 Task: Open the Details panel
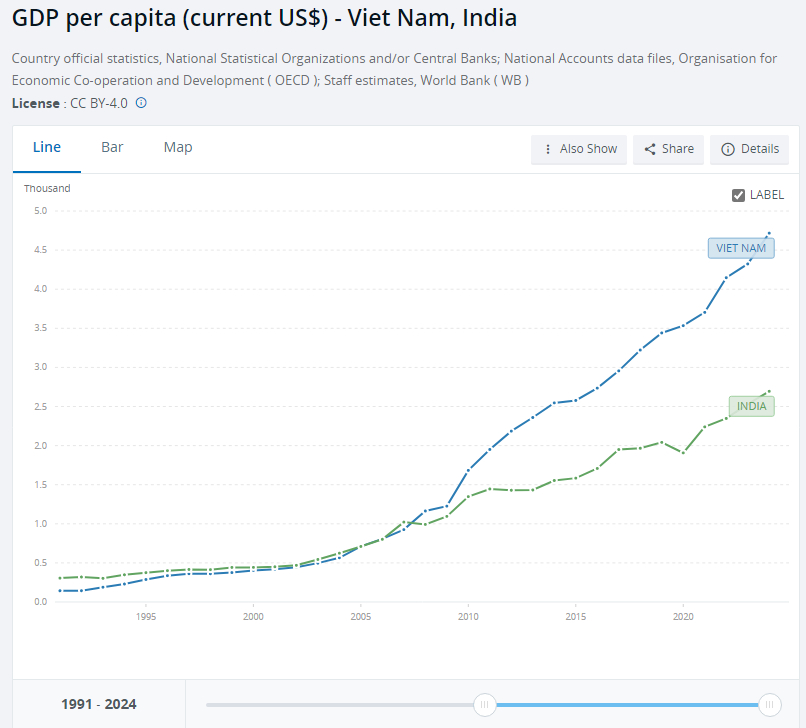pyautogui.click(x=749, y=149)
